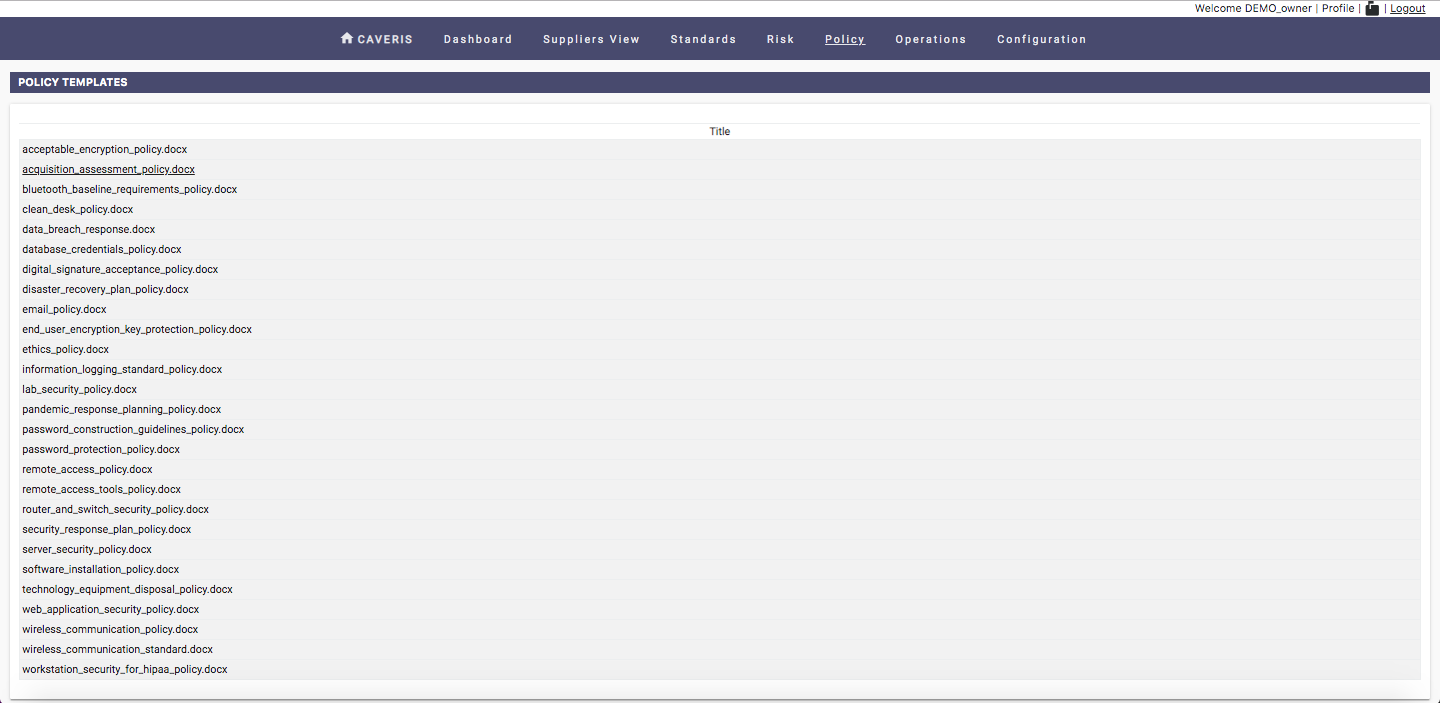Screen dimensions: 1440x703
Task: Open remote_access_tools_policy.docx
Action: point(102,489)
